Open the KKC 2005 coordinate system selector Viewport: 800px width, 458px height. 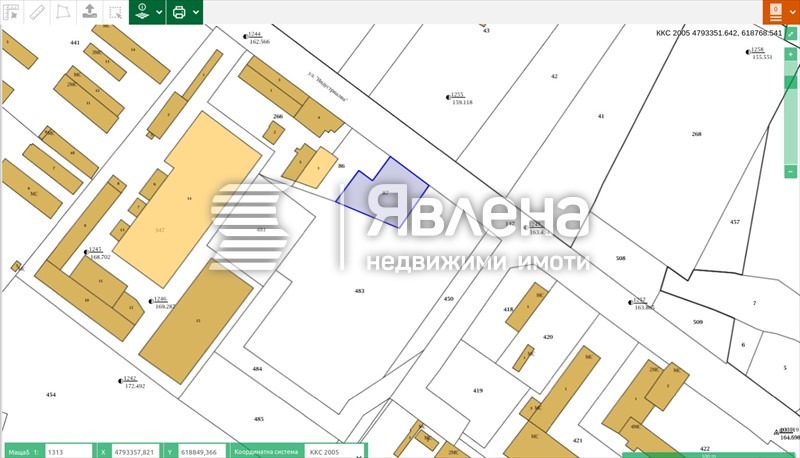click(333, 452)
